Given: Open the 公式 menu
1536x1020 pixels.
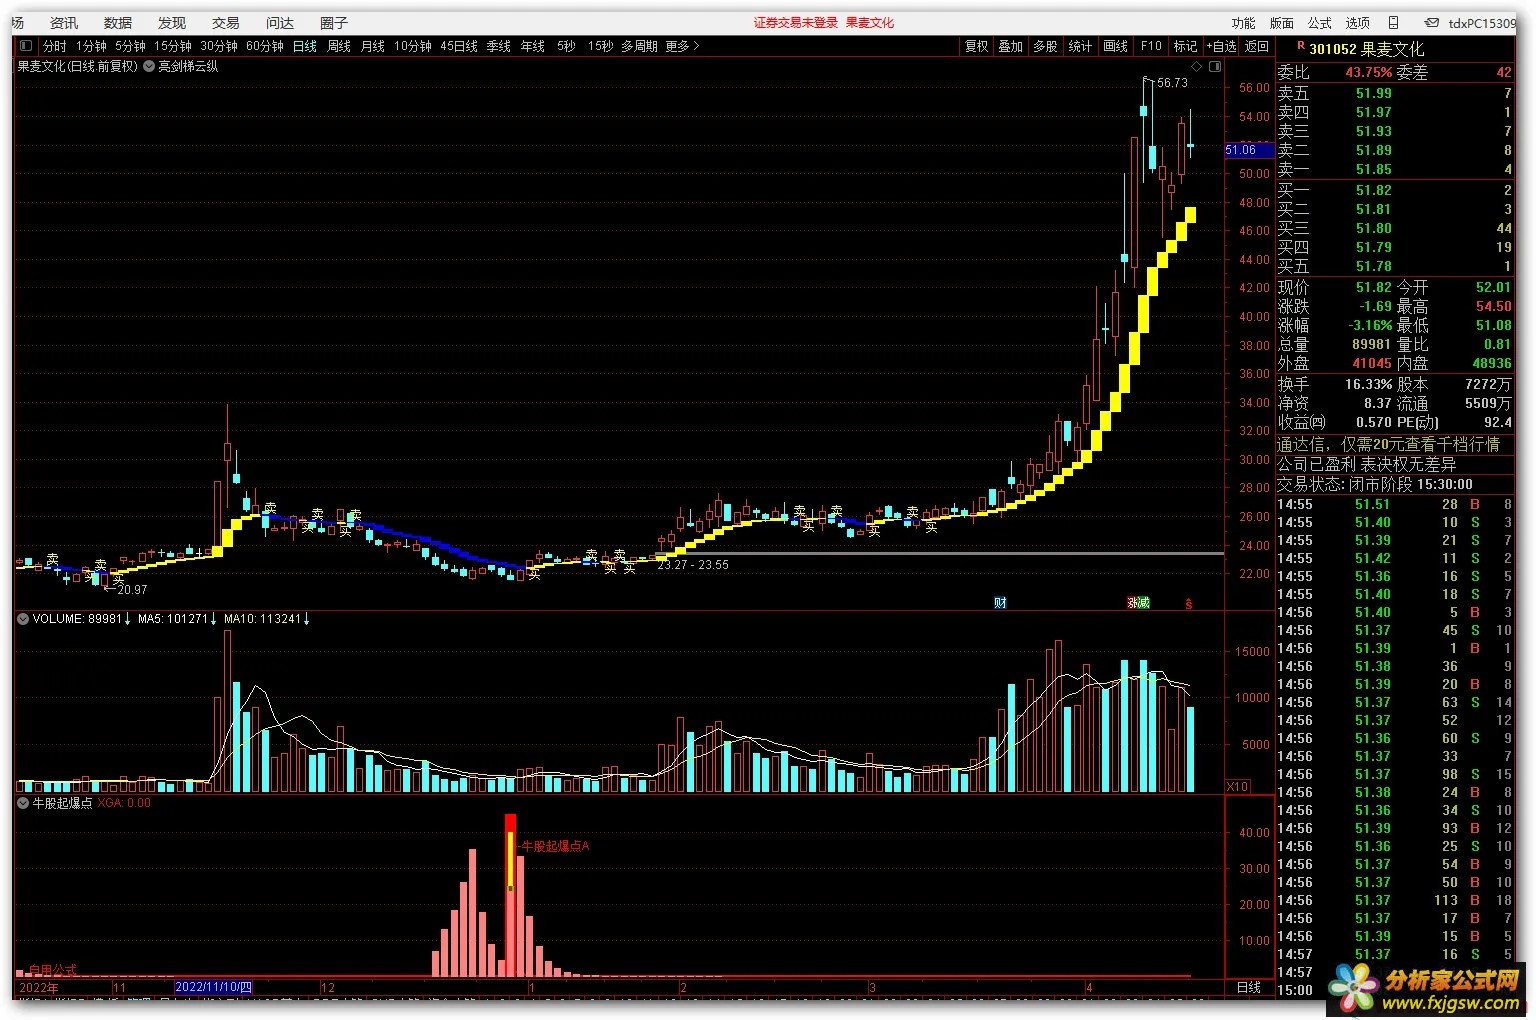Looking at the screenshot, I should 1320,22.
